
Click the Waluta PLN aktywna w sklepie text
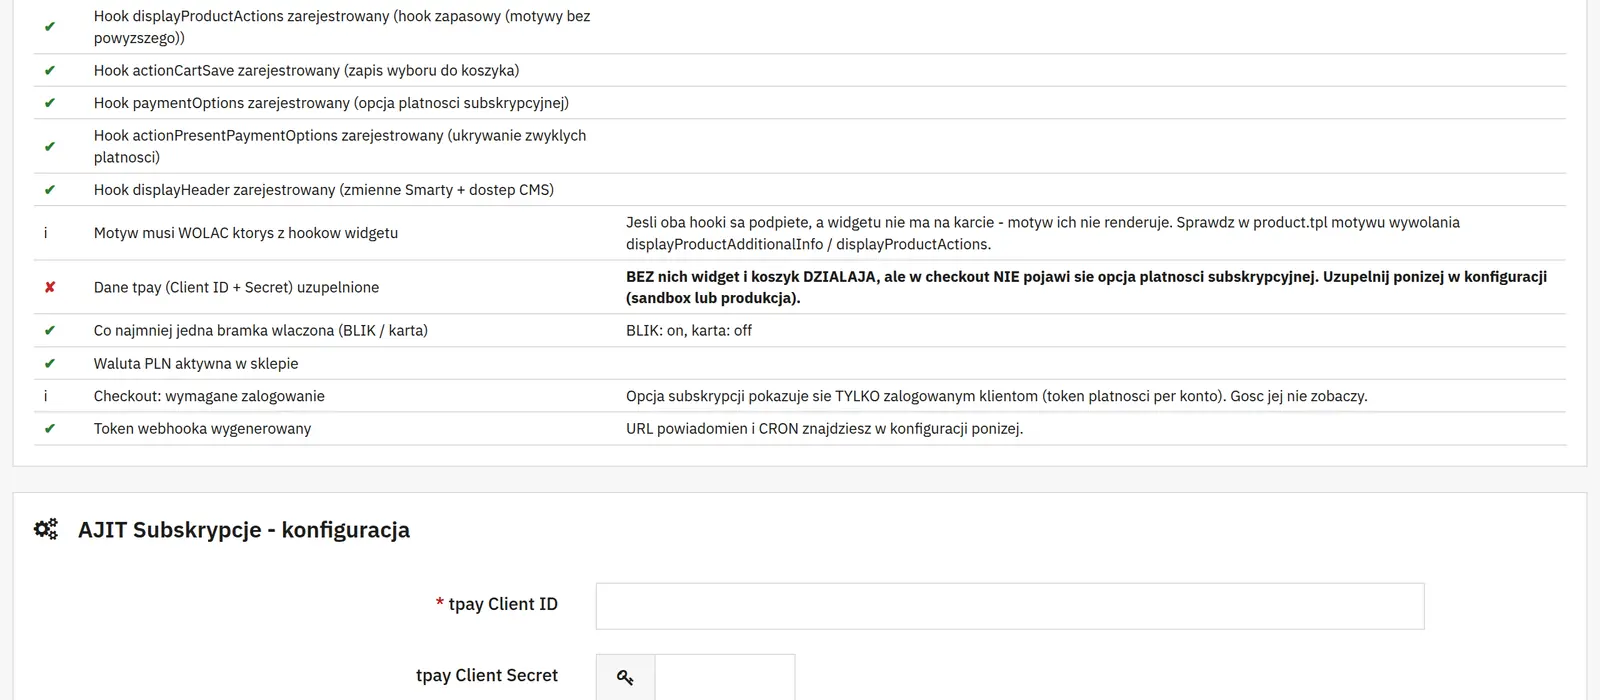point(196,364)
